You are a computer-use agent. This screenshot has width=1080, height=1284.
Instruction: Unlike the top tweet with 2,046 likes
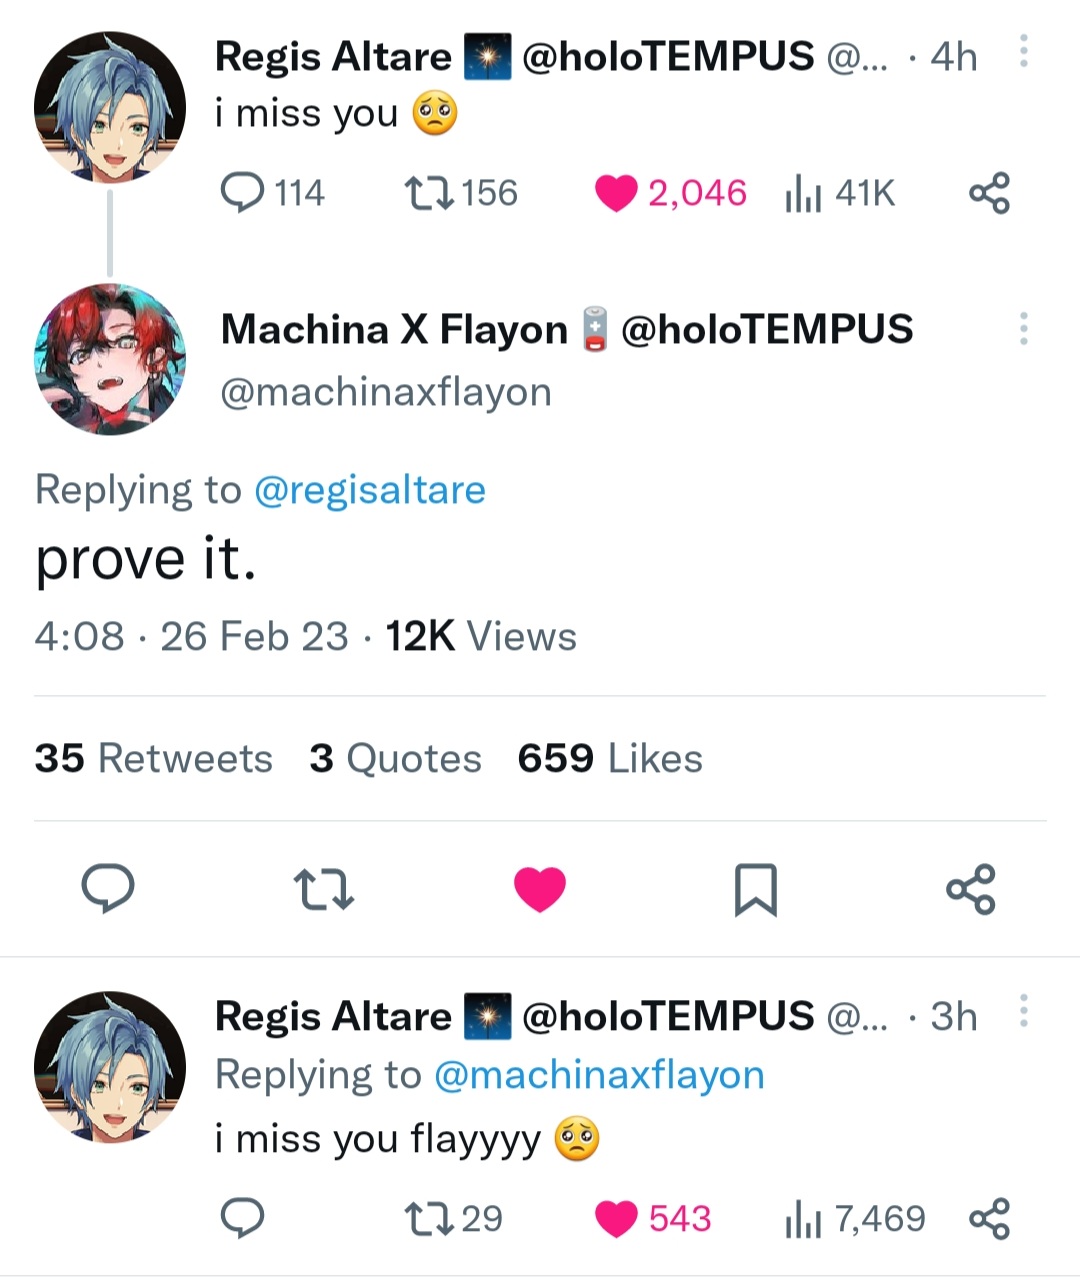point(616,194)
